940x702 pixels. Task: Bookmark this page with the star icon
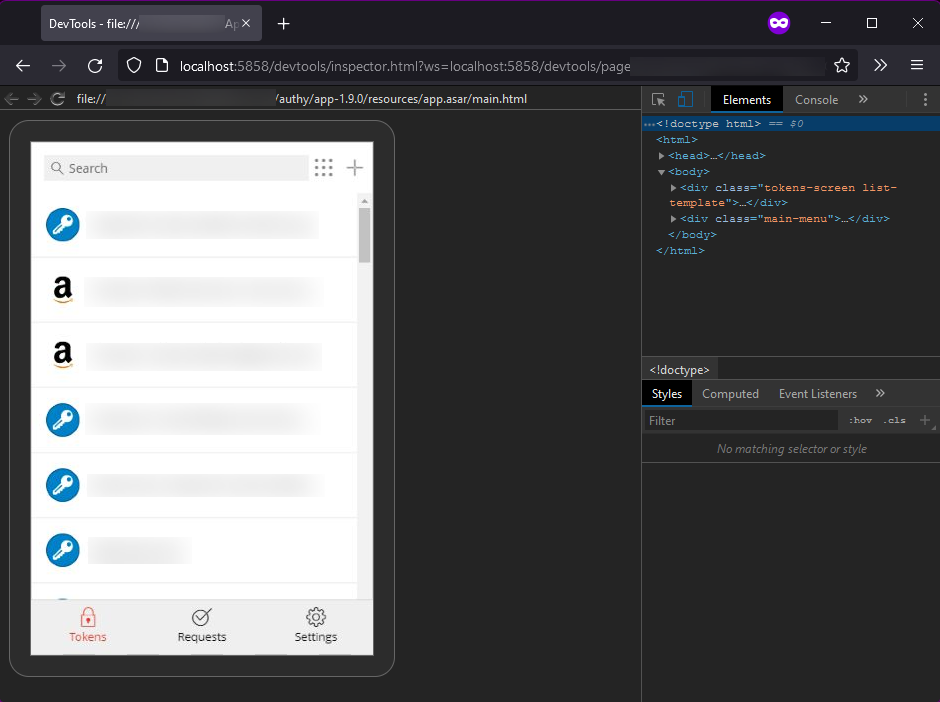[842, 66]
